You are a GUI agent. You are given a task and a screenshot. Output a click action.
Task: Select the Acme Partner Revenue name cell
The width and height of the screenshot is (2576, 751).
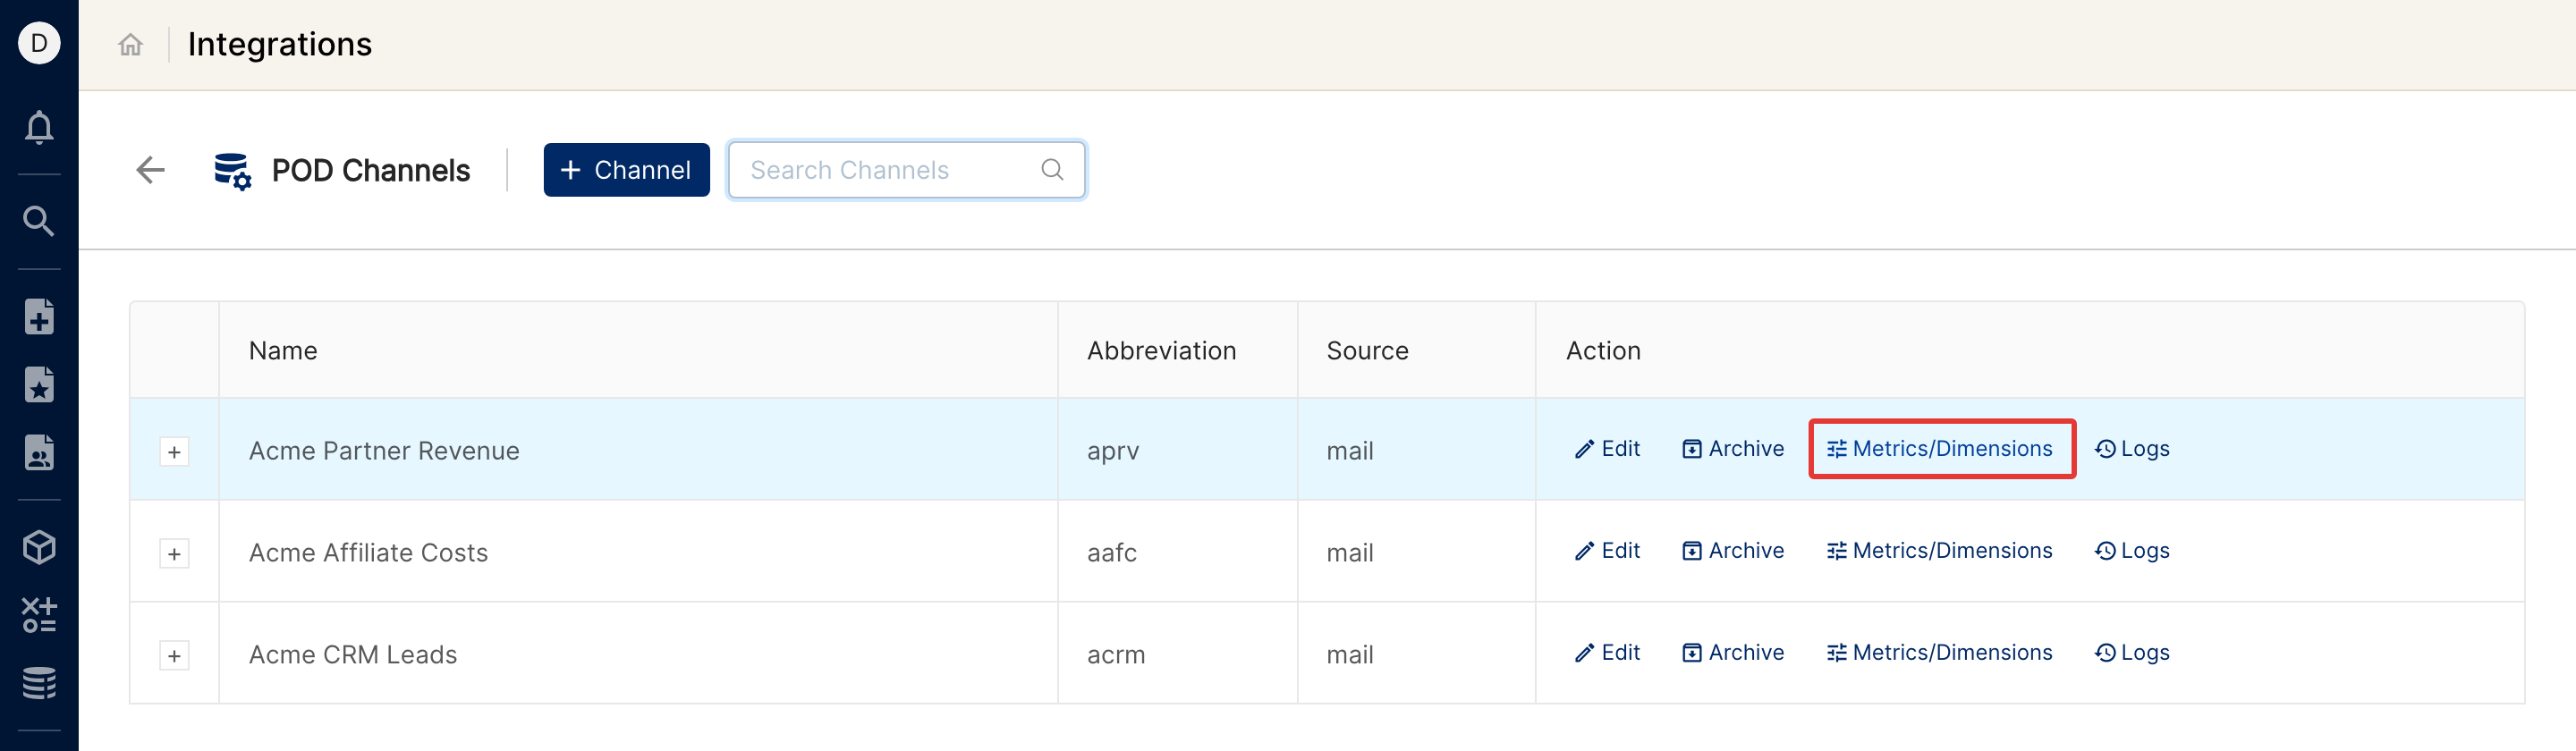tap(638, 450)
